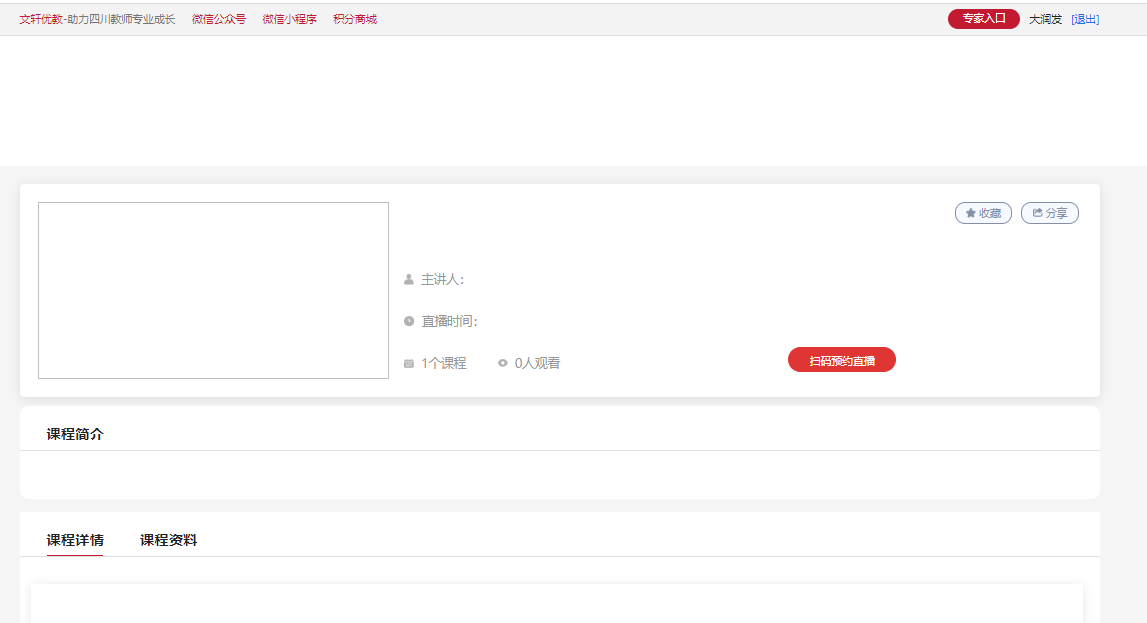Open the 微信小程序 link
Image resolution: width=1147 pixels, height=623 pixels.
pyautogui.click(x=289, y=19)
